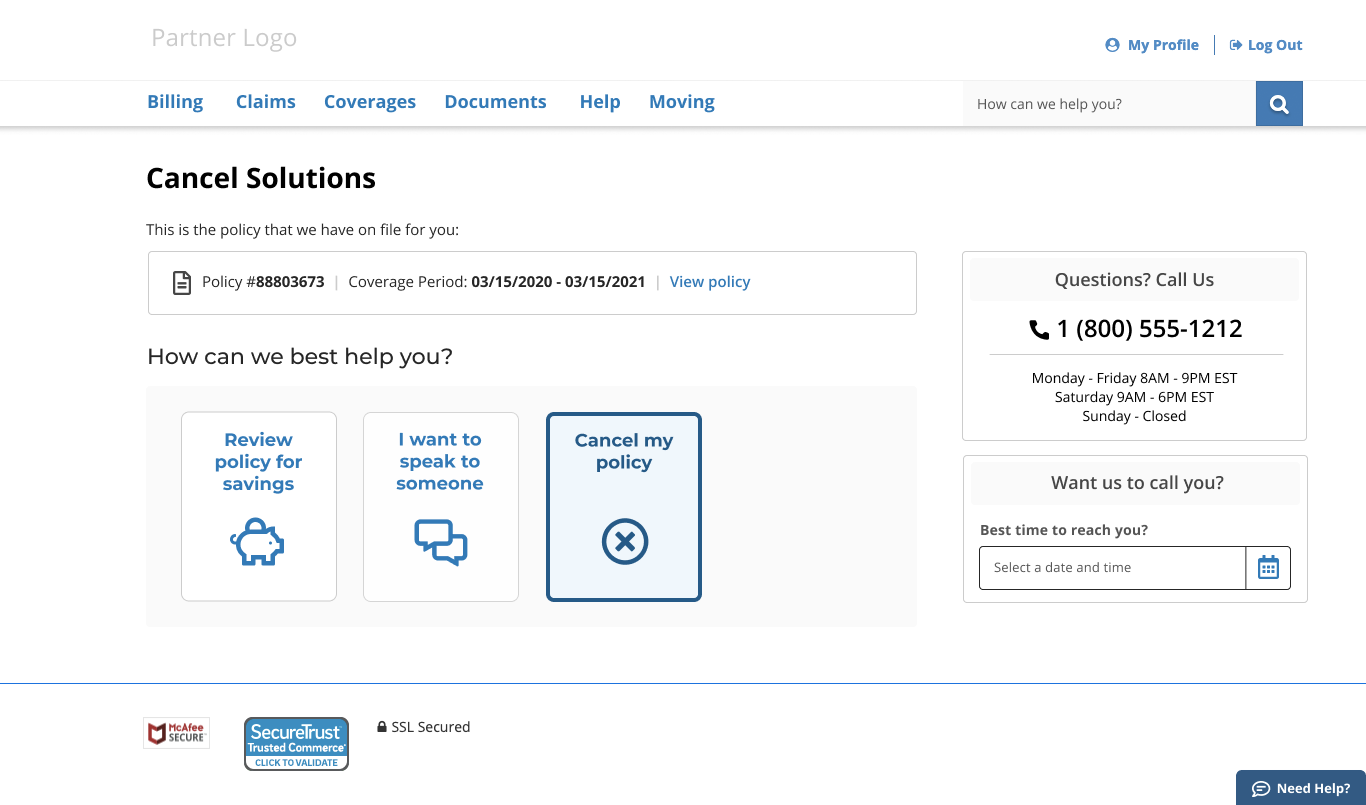1366x805 pixels.
Task: Click the Best time to reach you? label
Action: (x=1064, y=530)
